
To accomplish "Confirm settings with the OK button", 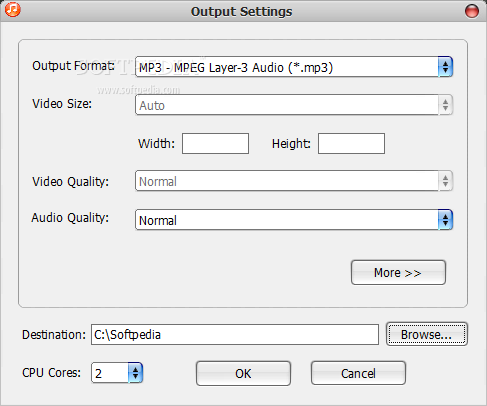I will coord(243,373).
